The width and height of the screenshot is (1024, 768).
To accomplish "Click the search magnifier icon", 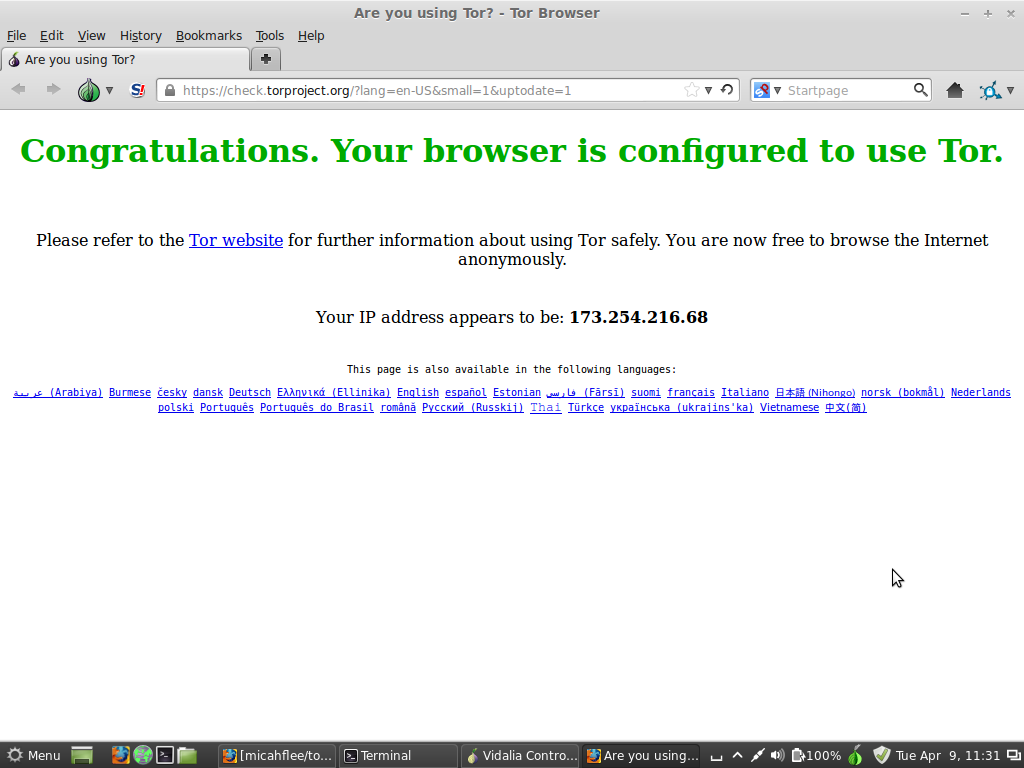I will point(919,90).
